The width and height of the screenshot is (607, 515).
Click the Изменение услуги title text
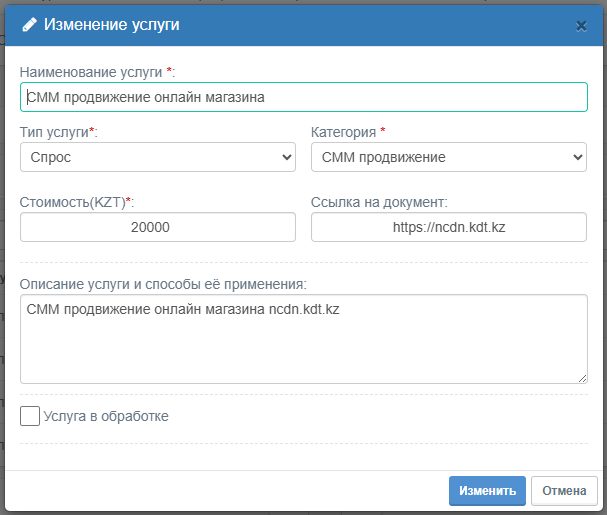[x=111, y=25]
